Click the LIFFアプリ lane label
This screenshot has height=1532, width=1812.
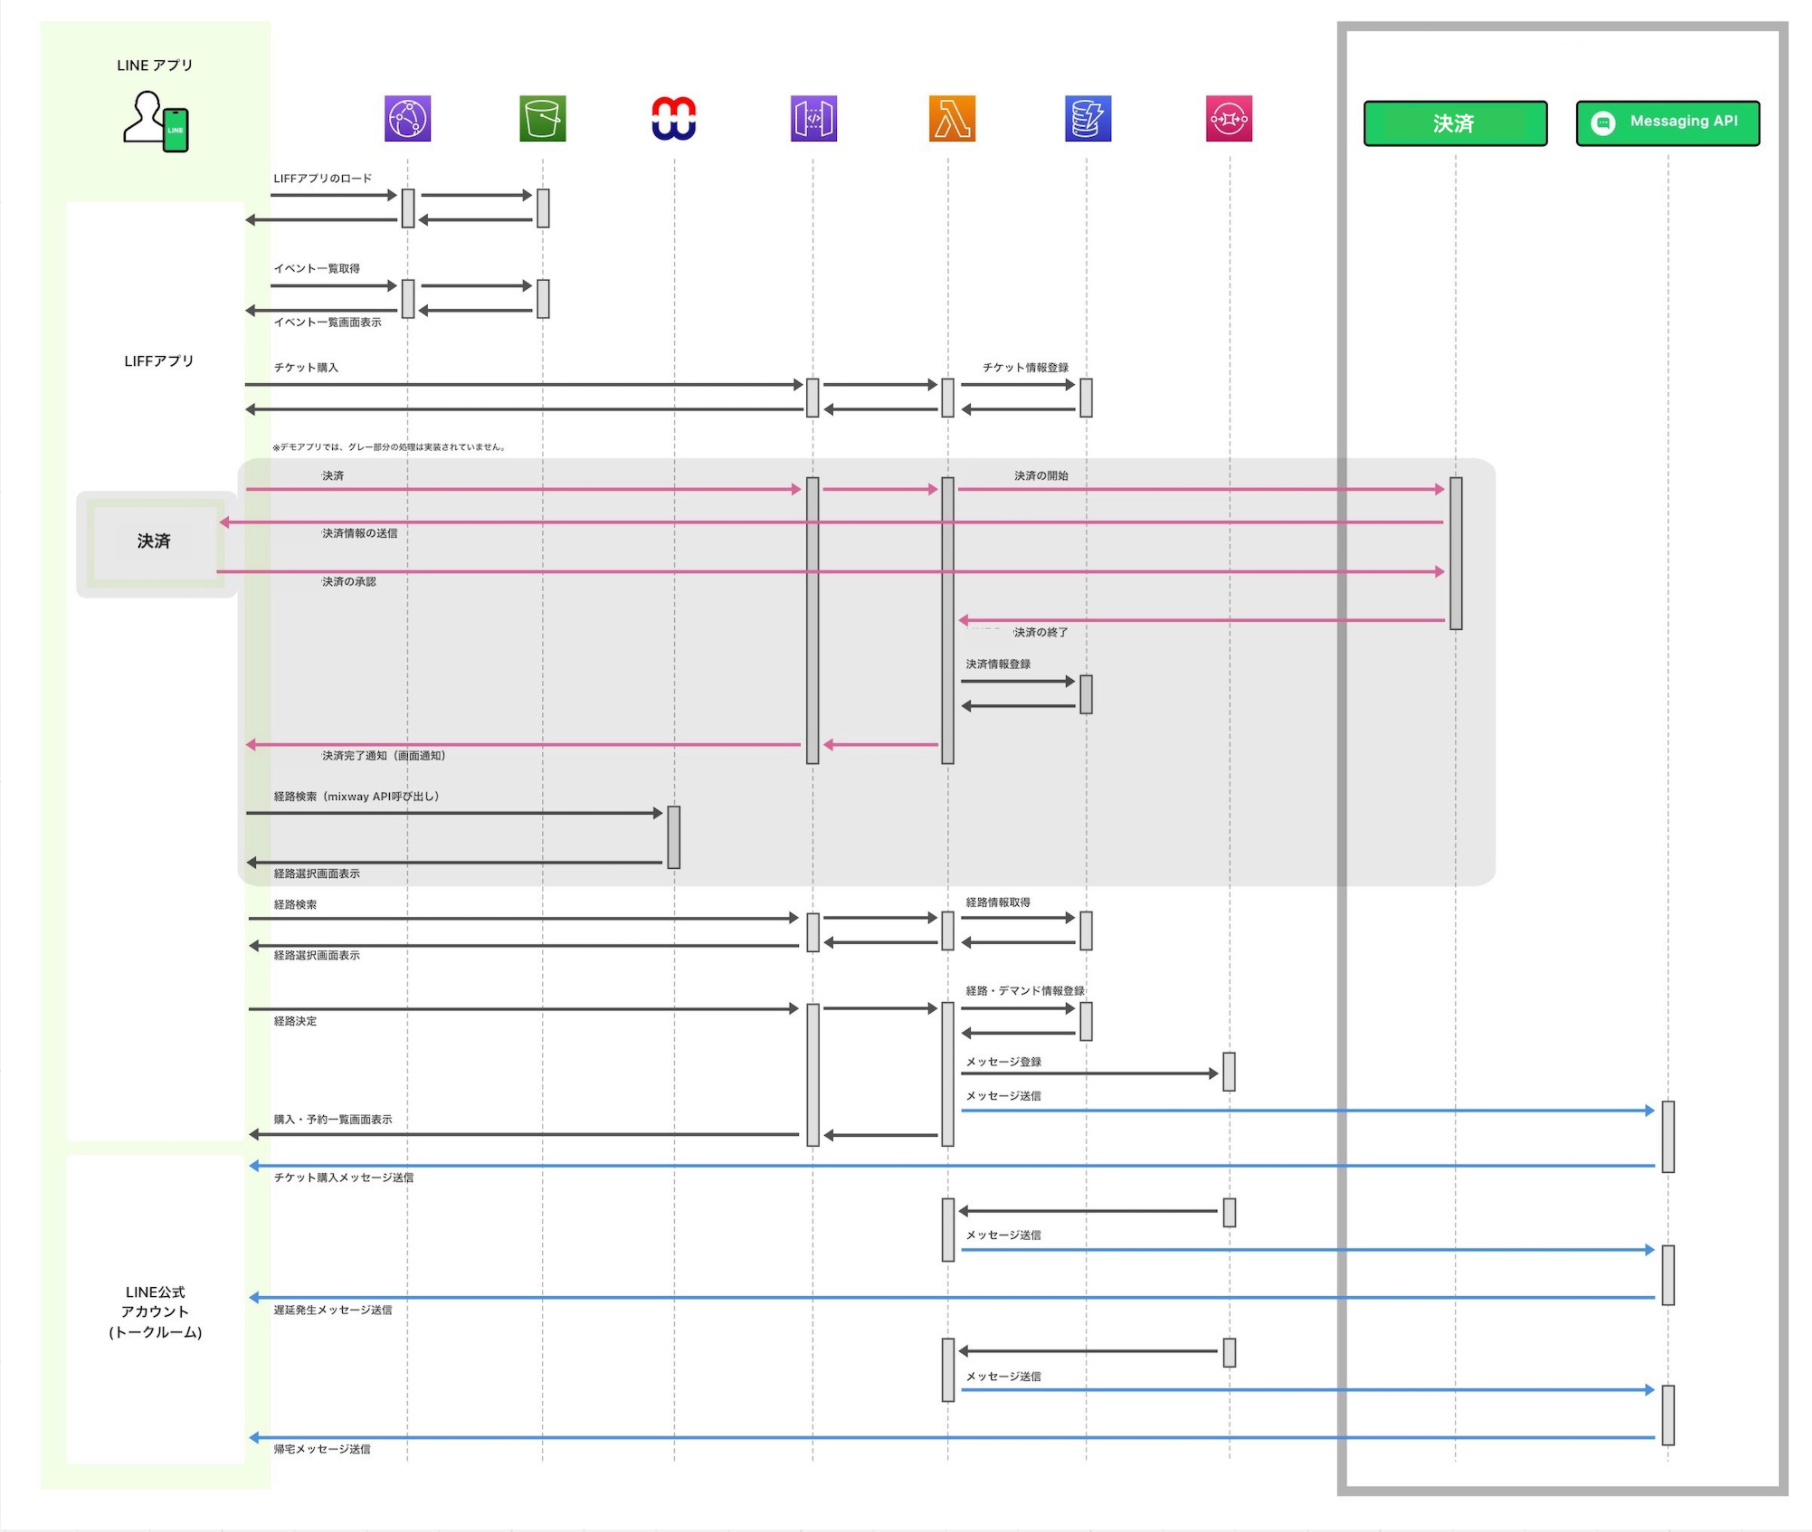pyautogui.click(x=158, y=361)
